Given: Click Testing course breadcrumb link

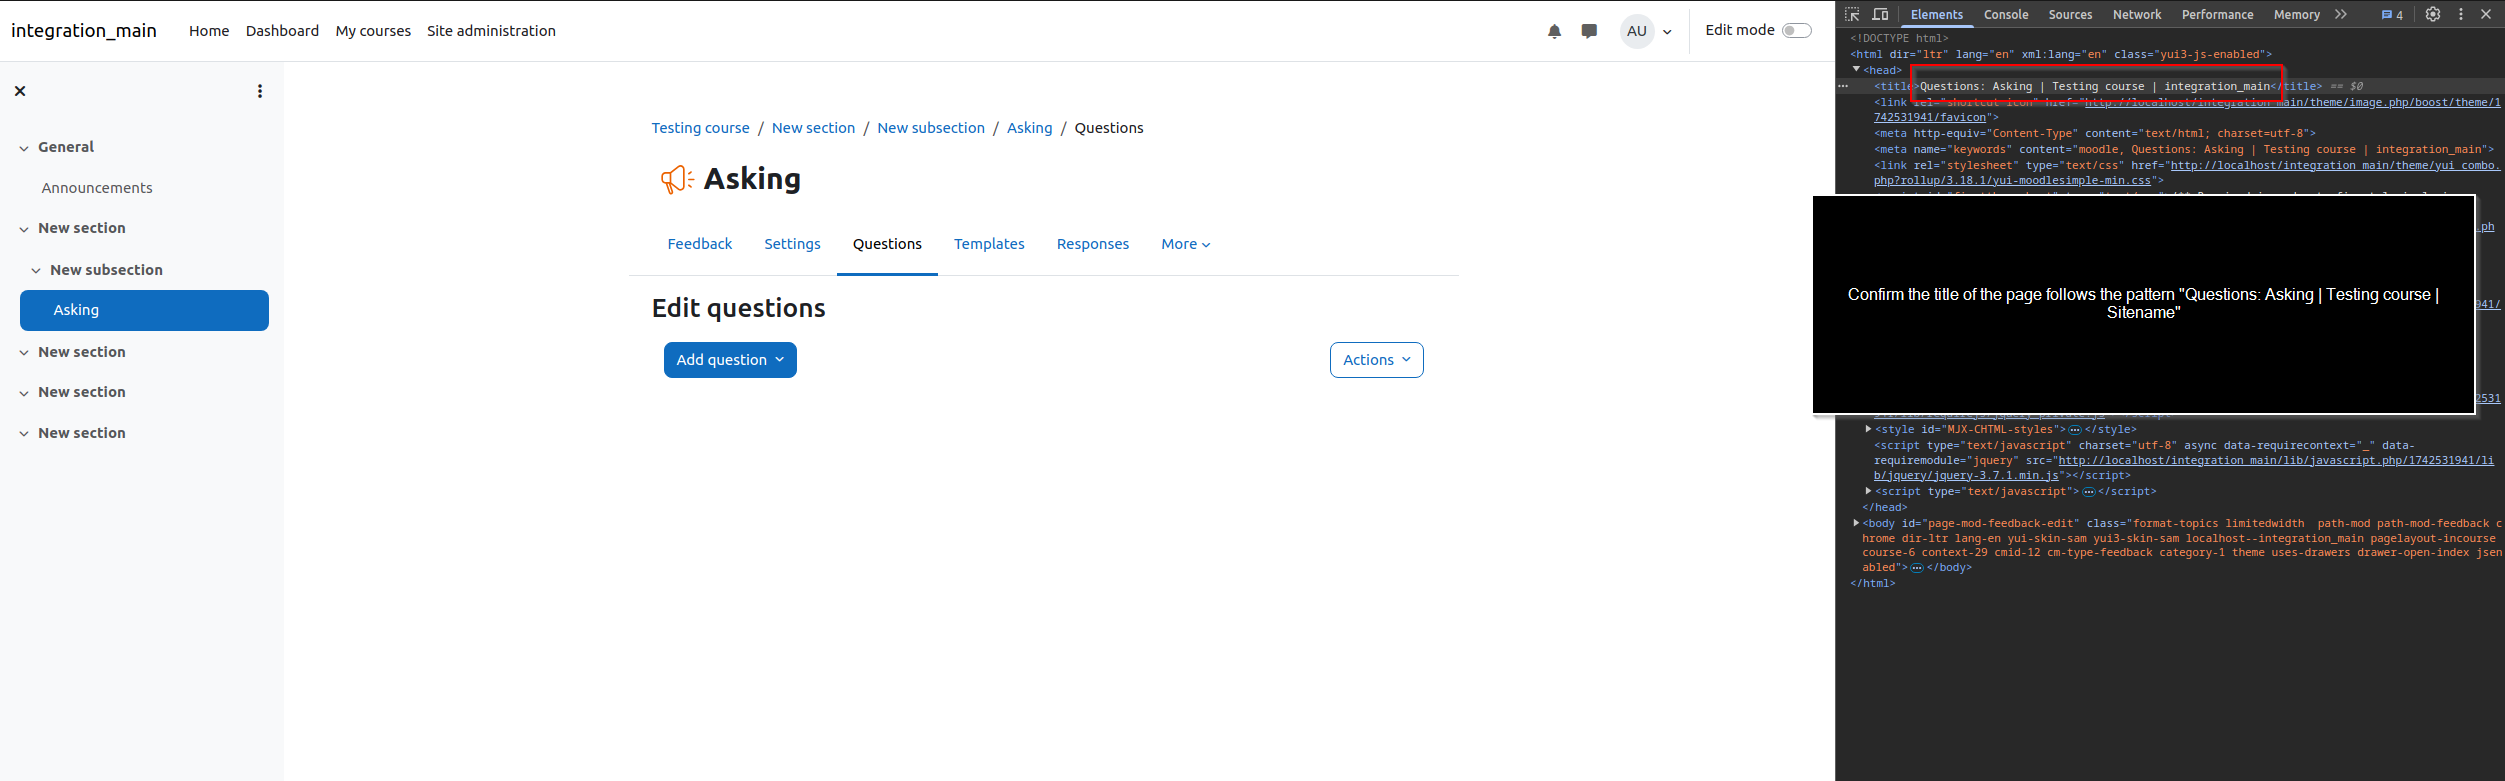Looking at the screenshot, I should point(700,128).
